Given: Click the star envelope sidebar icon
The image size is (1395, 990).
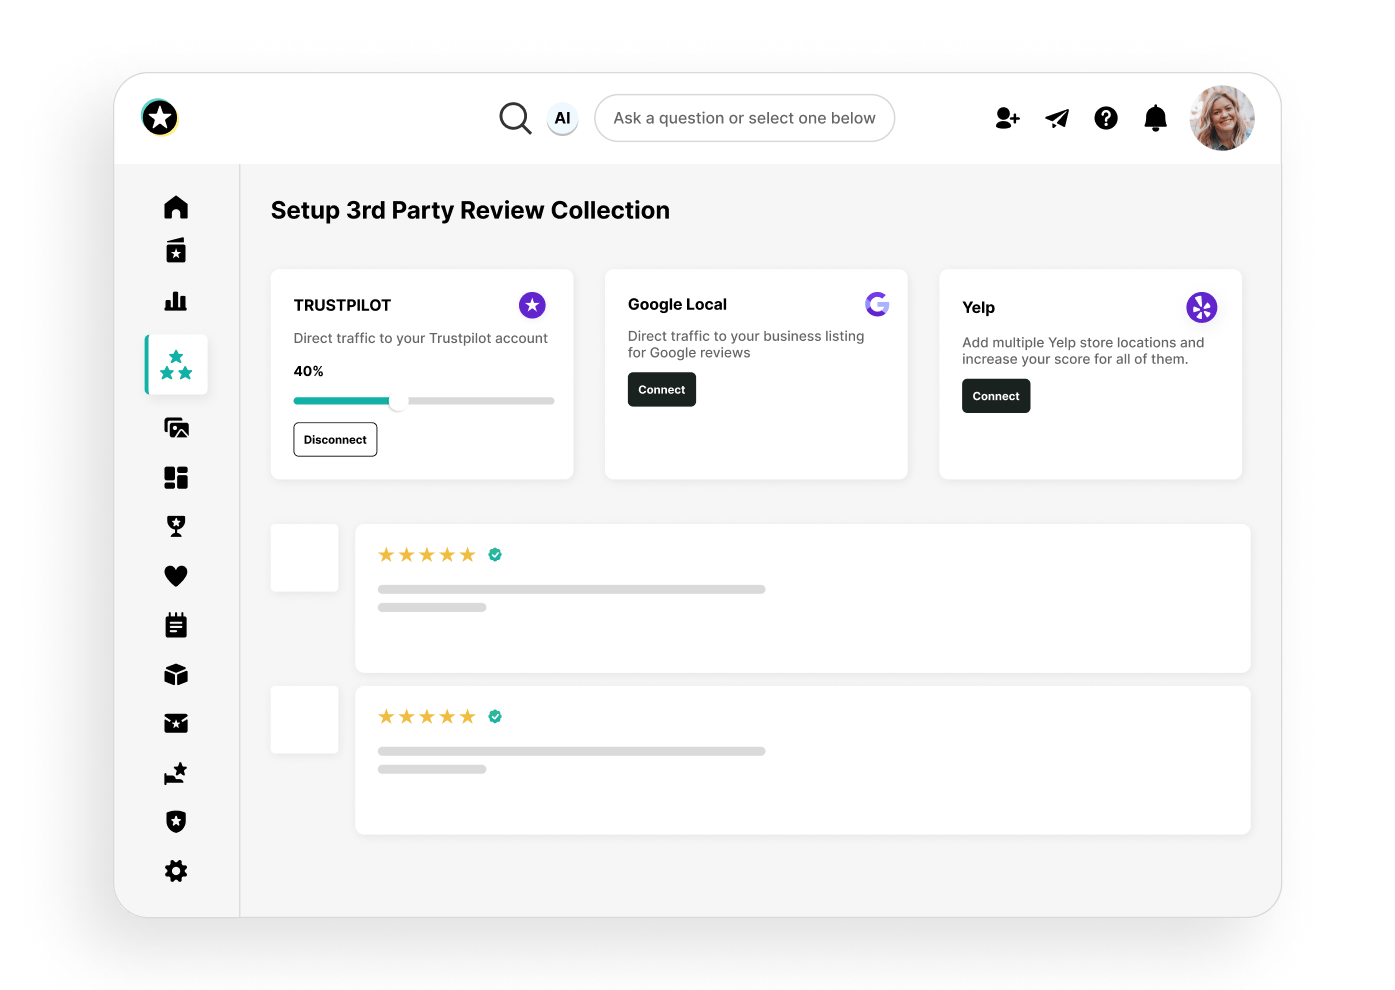Looking at the screenshot, I should click(176, 723).
